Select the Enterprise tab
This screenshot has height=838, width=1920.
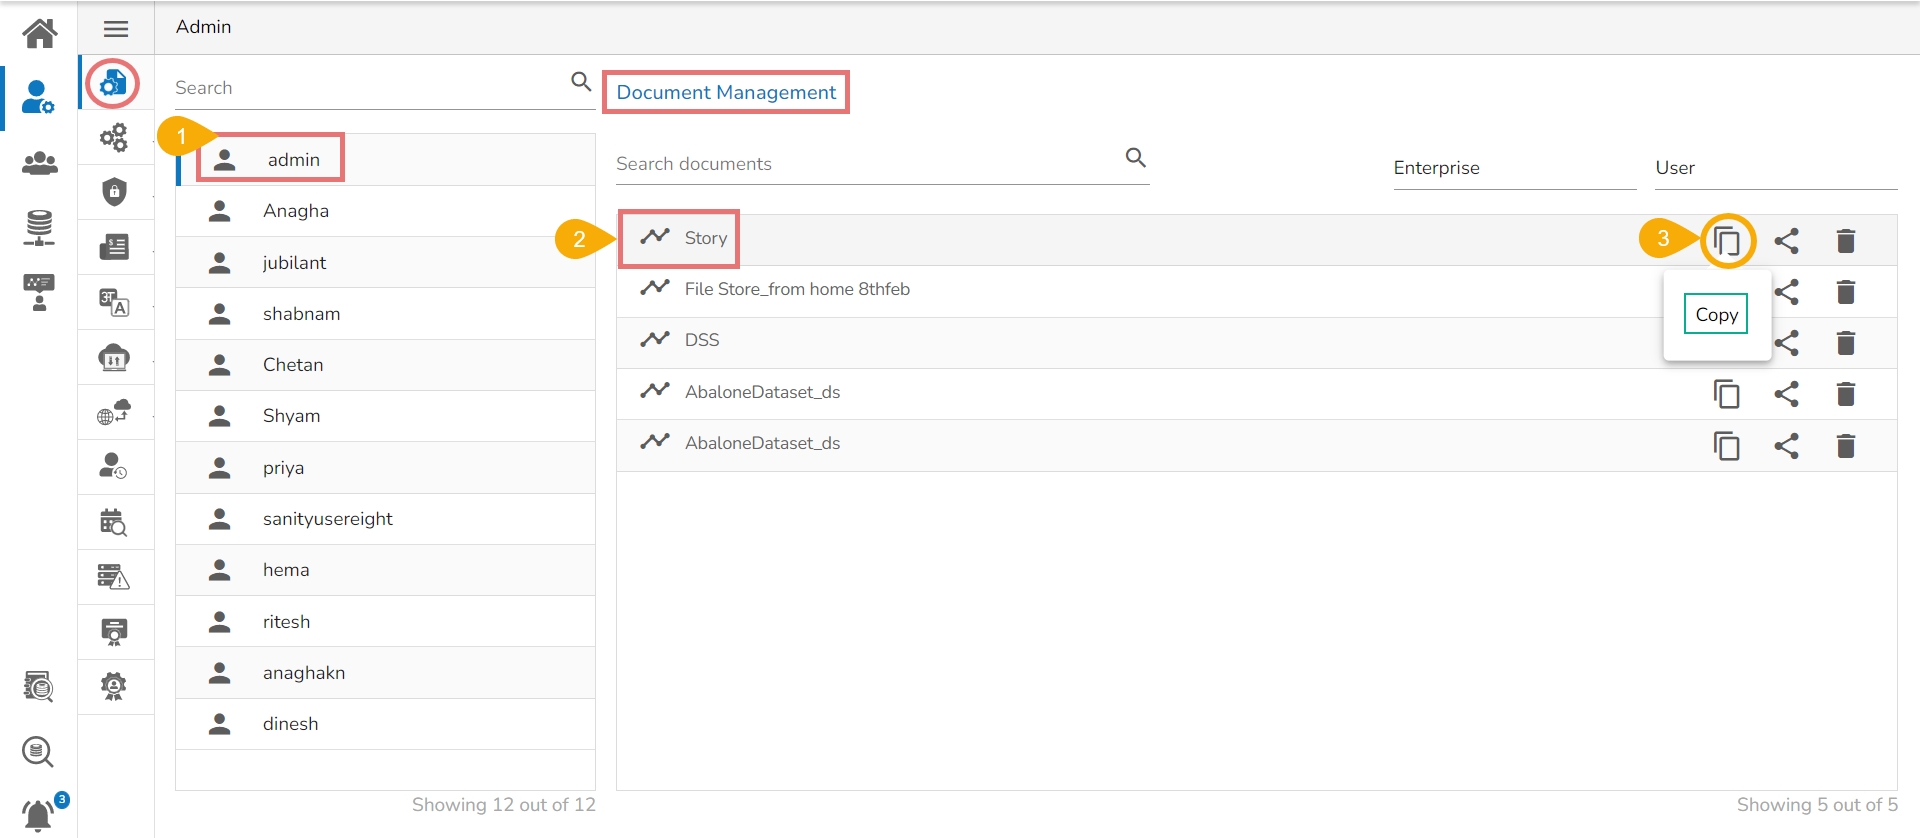tap(1436, 168)
